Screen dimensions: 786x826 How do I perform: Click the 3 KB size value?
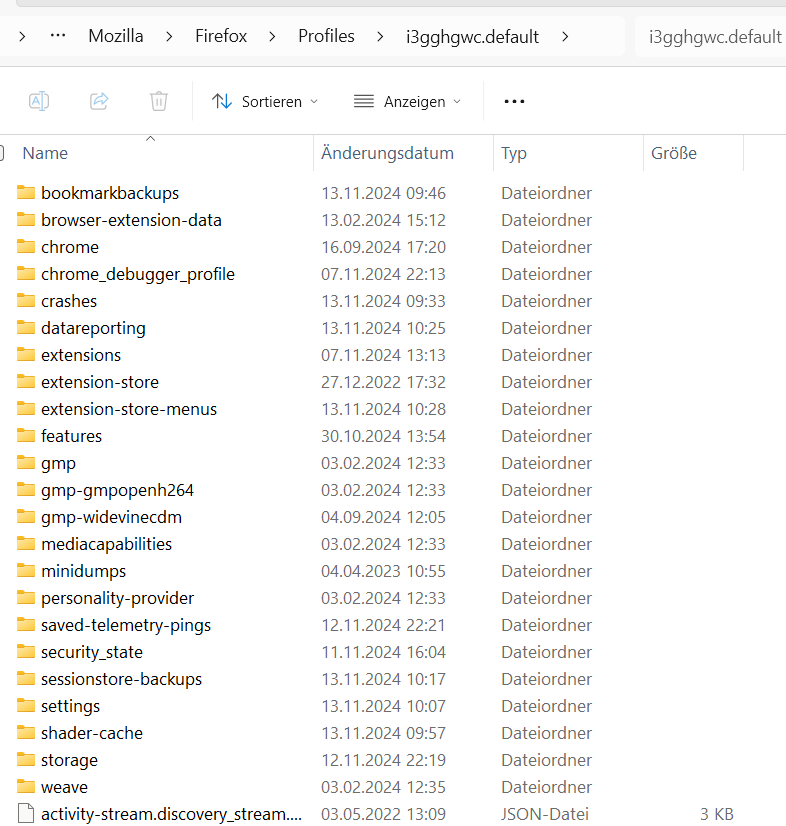click(x=716, y=814)
